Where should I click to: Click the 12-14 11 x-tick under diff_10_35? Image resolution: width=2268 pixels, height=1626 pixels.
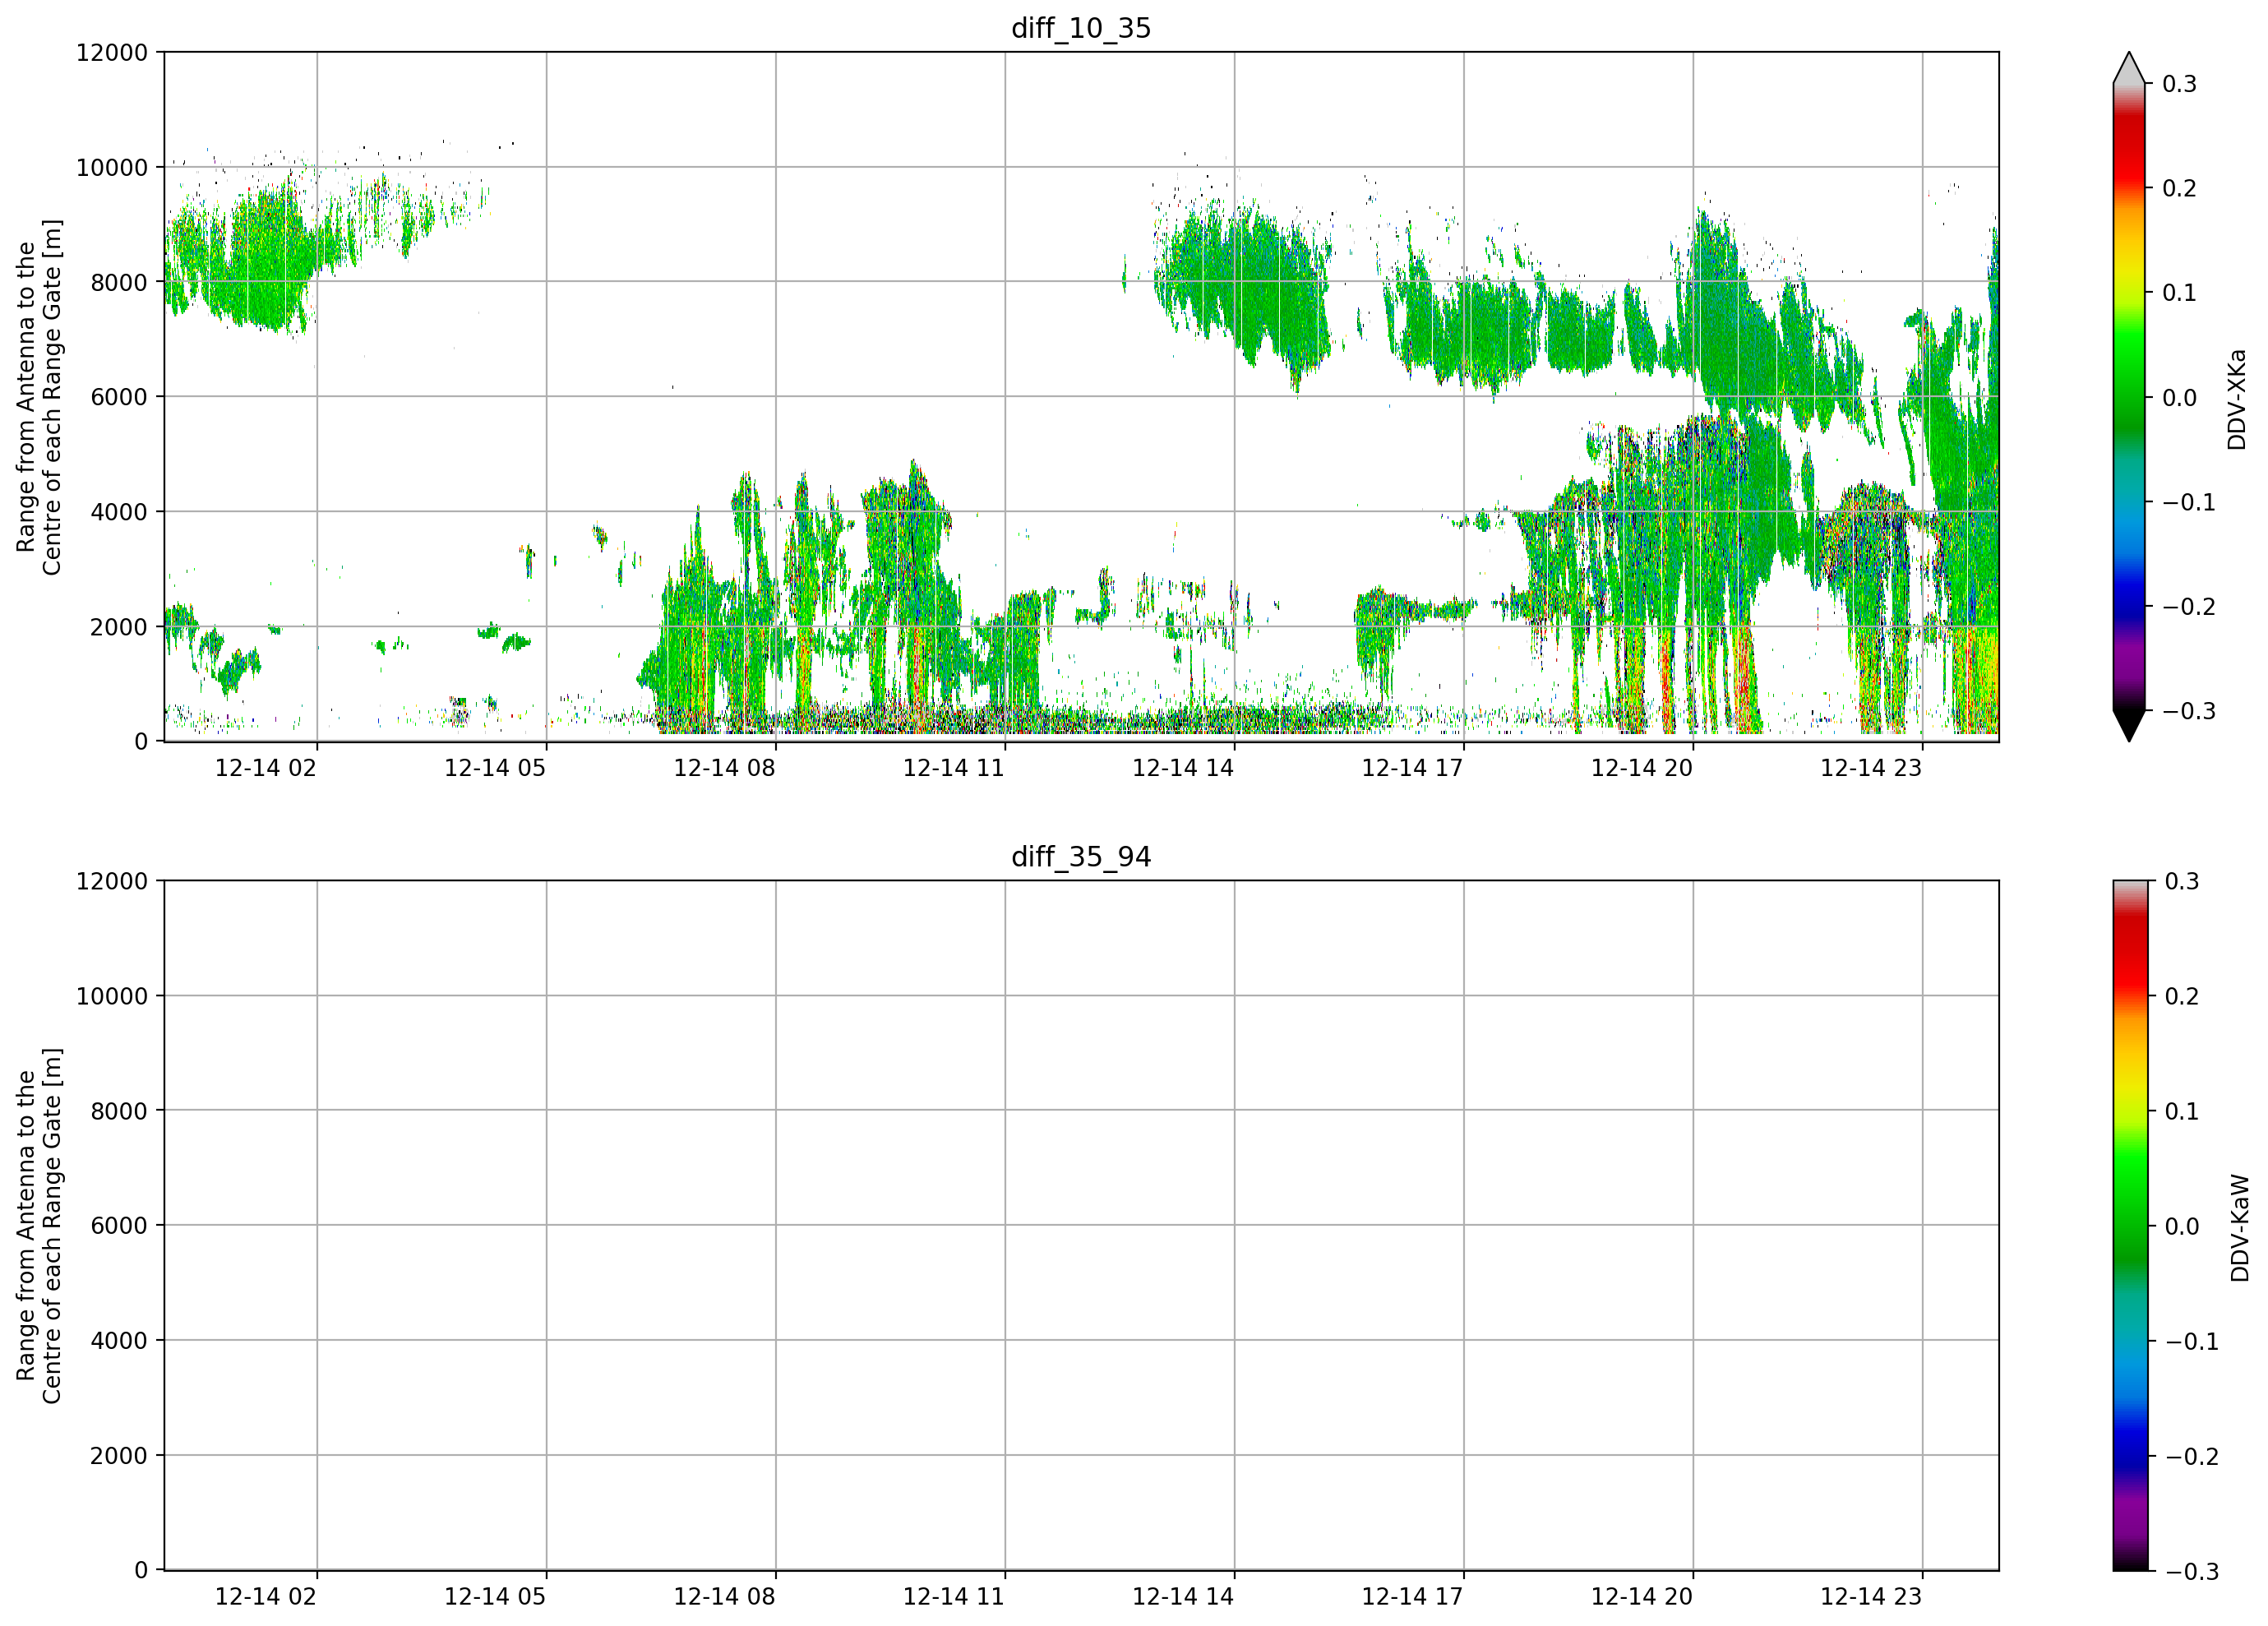[x=954, y=768]
